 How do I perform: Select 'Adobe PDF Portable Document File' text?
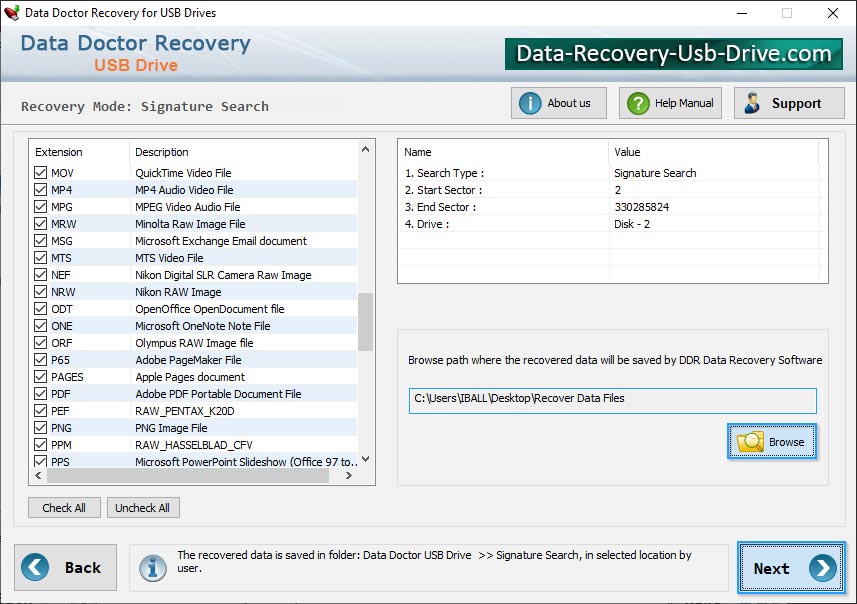pos(218,394)
